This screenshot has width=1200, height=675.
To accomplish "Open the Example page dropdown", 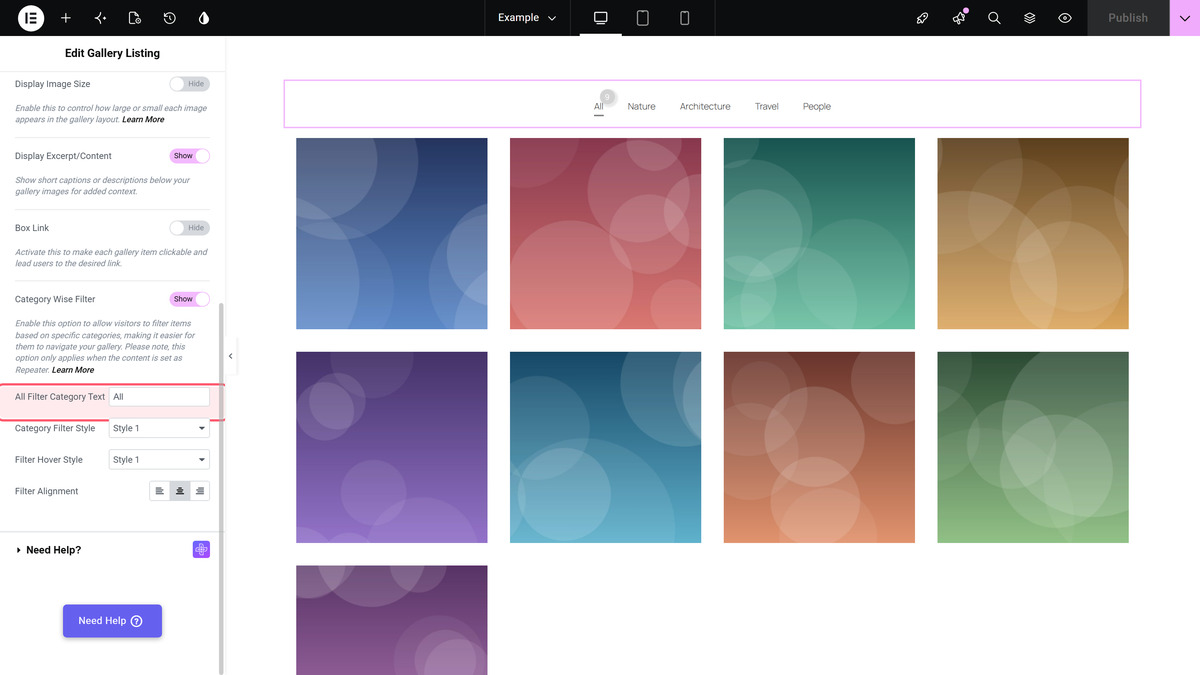I will [527, 18].
